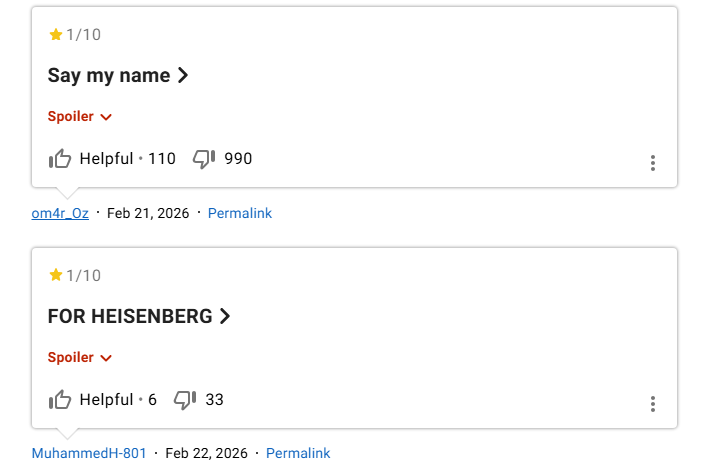Click the chevron next to "FOR HEISENBERG"

[x=225, y=316]
